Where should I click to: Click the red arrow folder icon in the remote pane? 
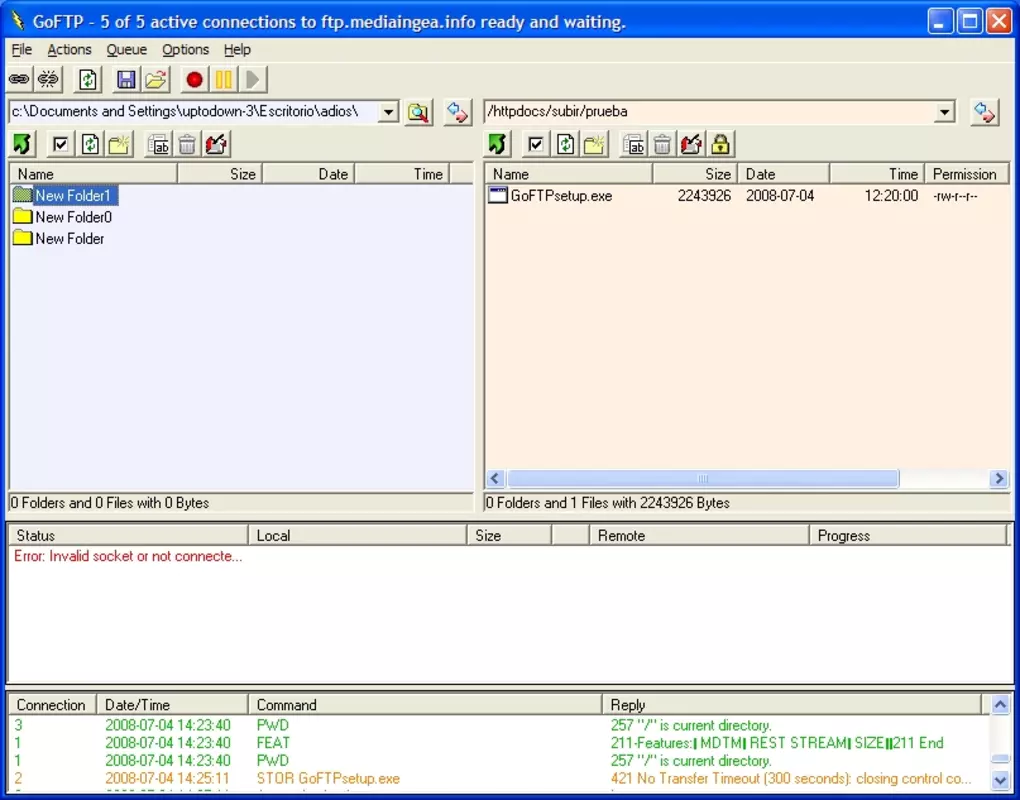coord(691,144)
